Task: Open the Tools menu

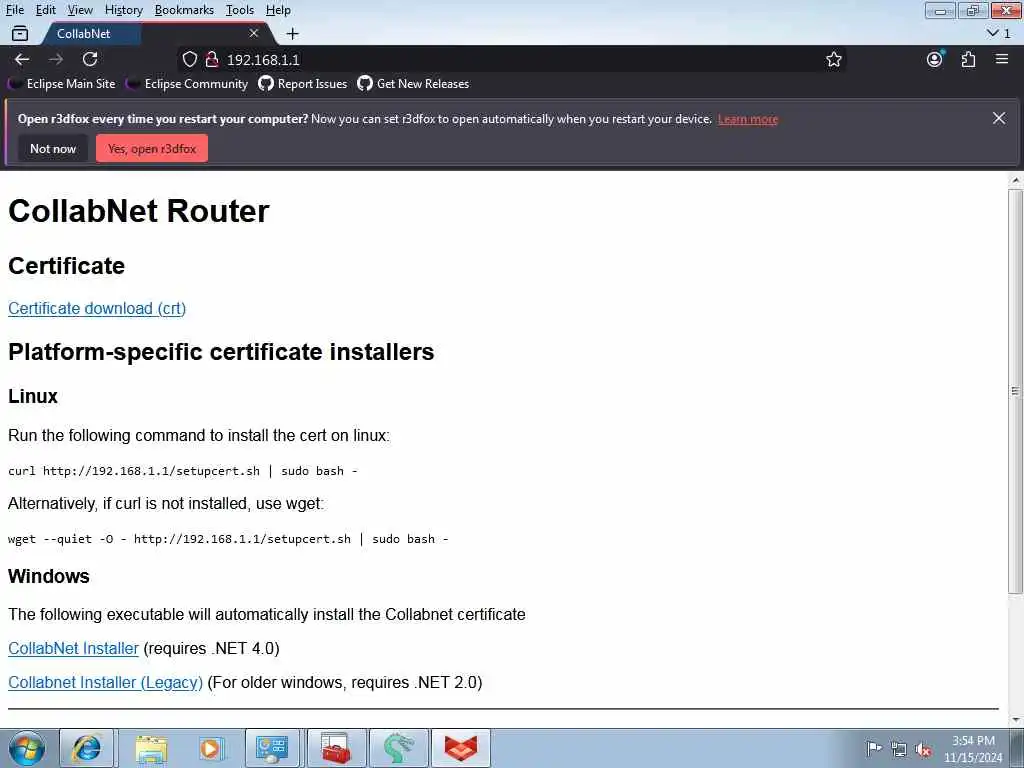Action: (240, 10)
